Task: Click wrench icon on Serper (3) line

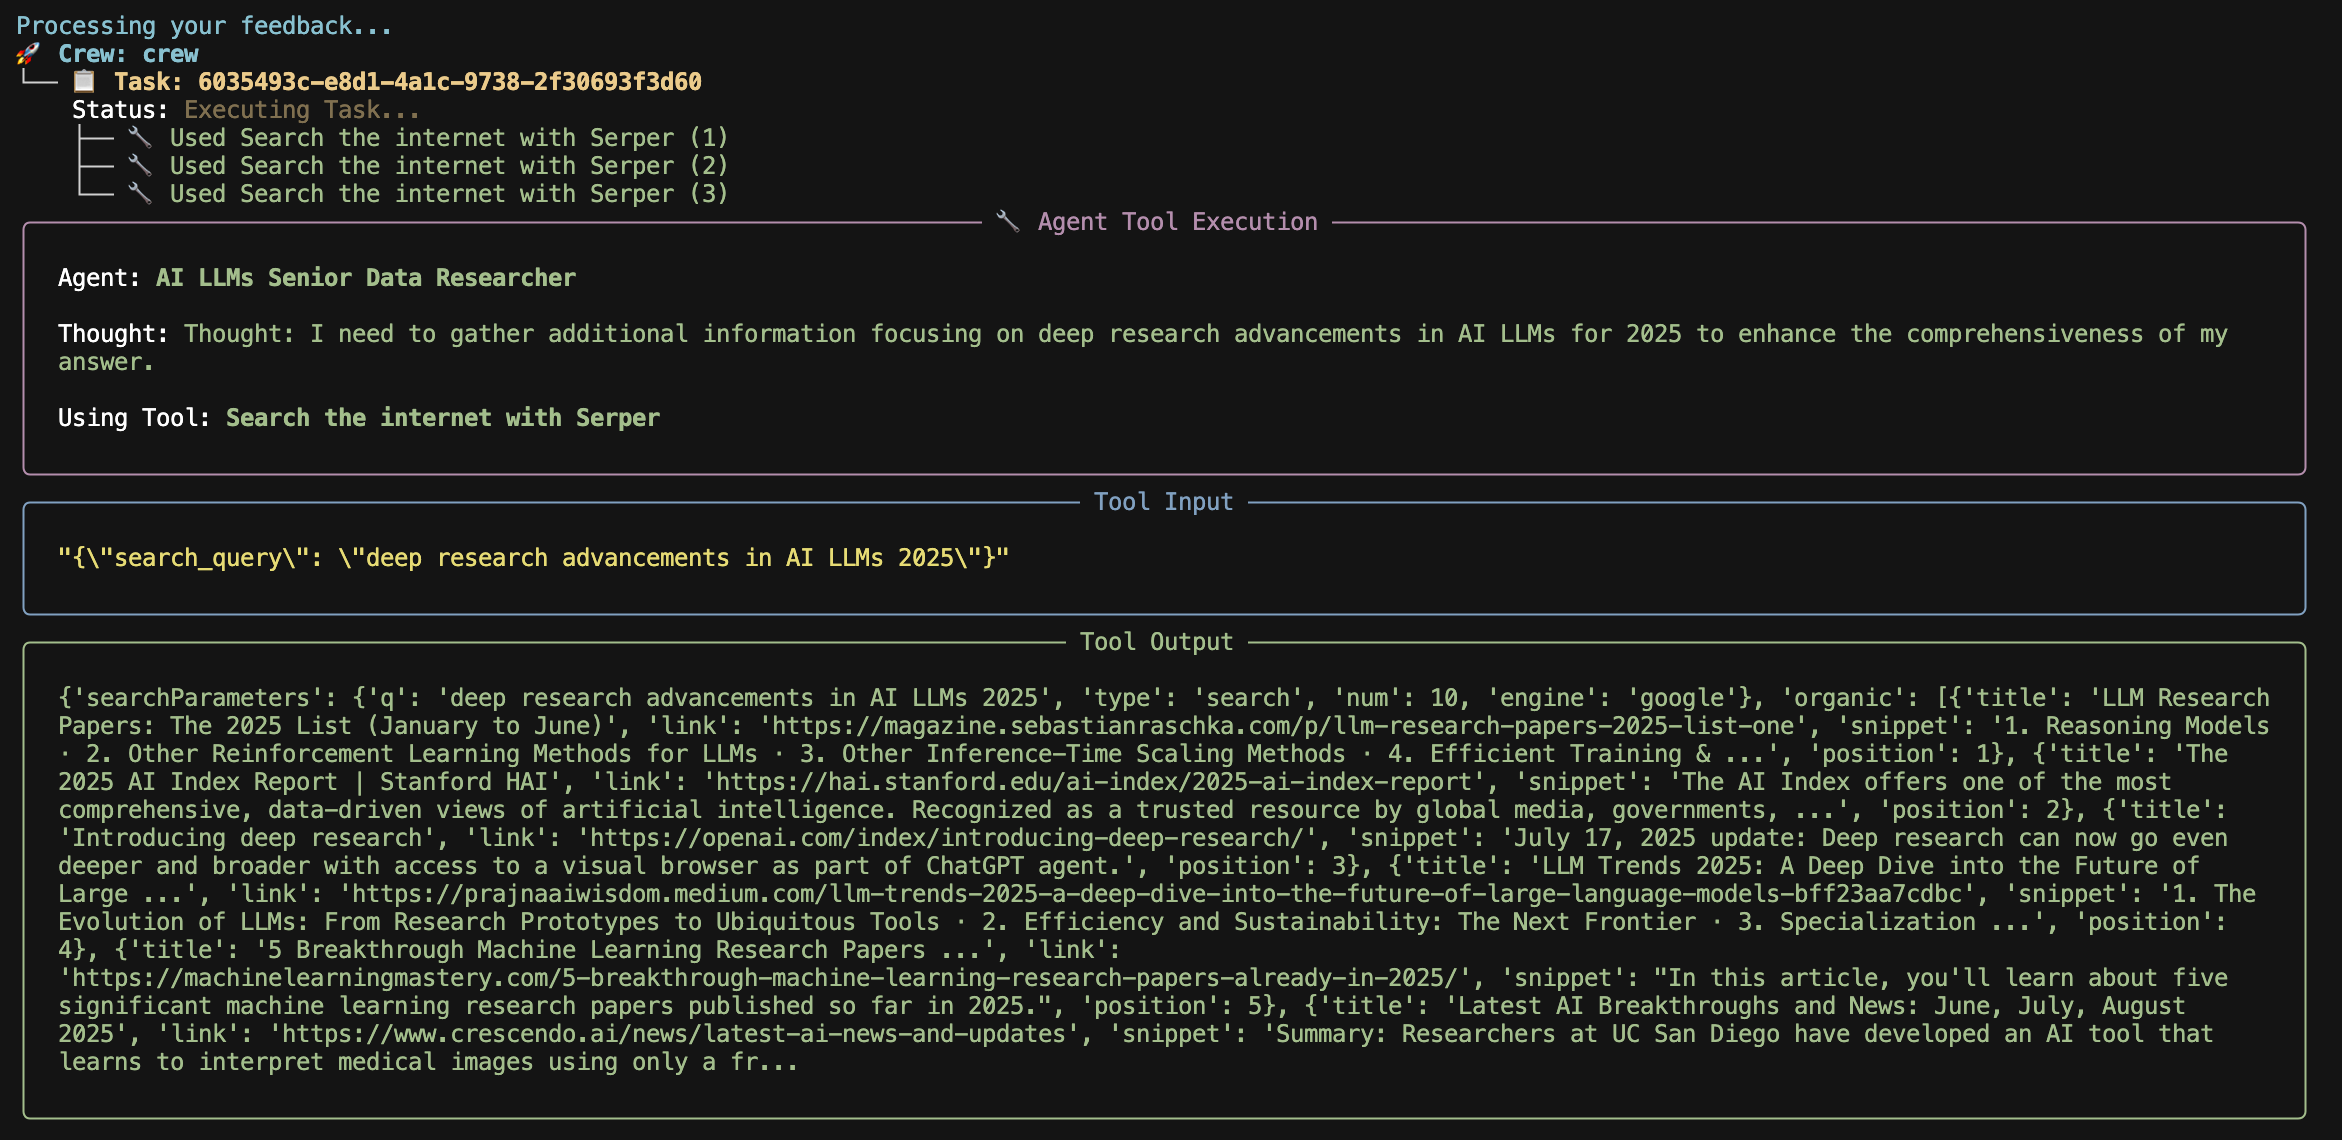Action: 140,193
